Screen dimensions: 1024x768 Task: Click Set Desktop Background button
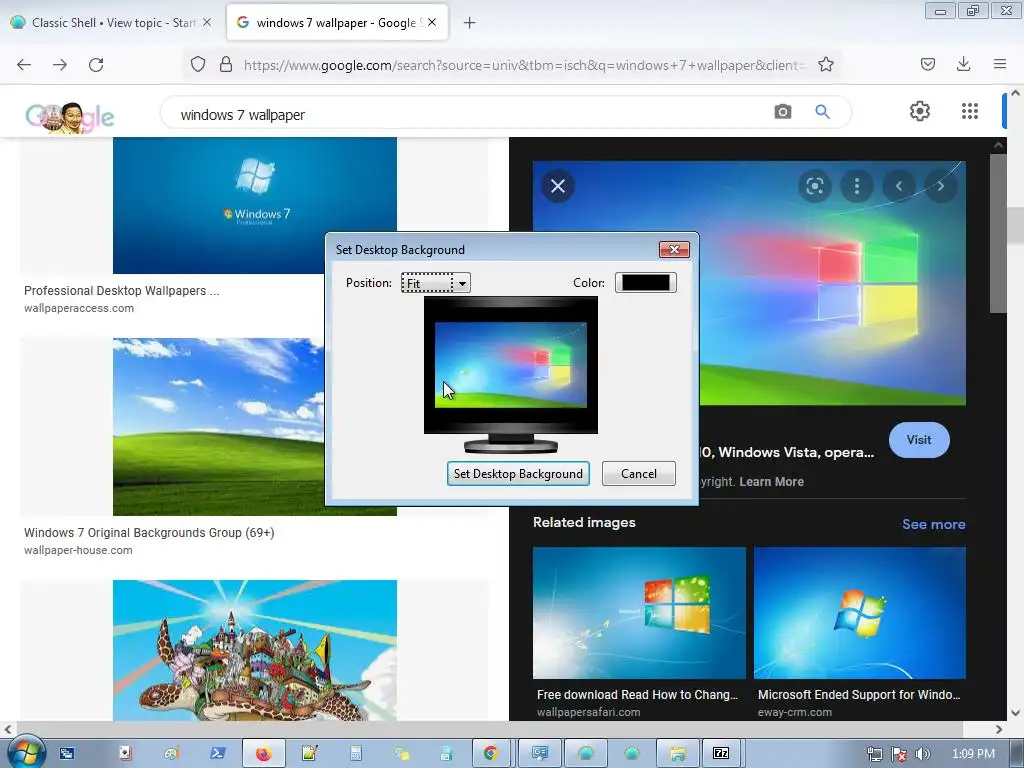click(x=519, y=473)
